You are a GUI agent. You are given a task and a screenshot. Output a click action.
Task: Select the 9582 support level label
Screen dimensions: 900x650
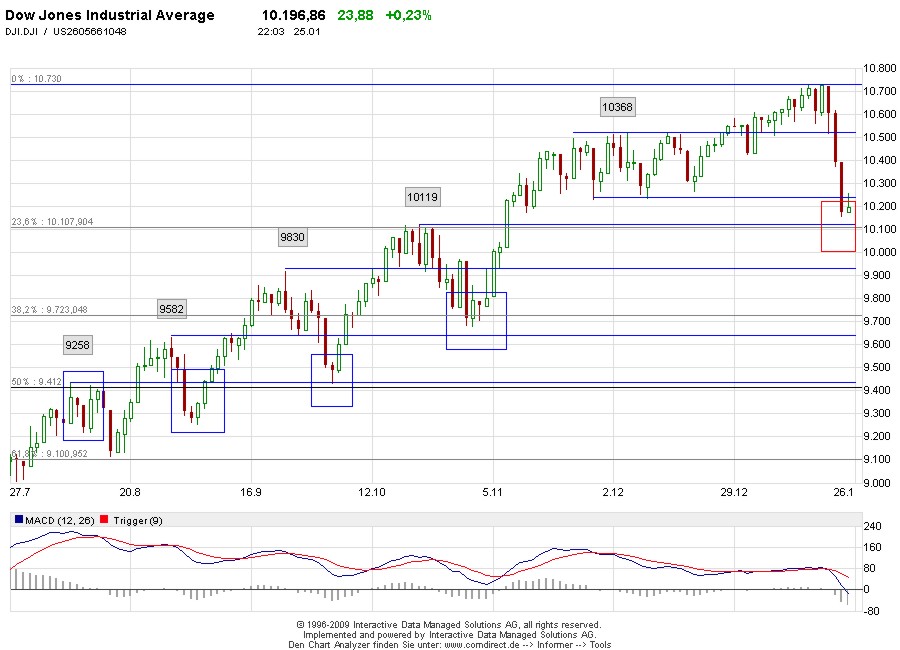[x=172, y=309]
